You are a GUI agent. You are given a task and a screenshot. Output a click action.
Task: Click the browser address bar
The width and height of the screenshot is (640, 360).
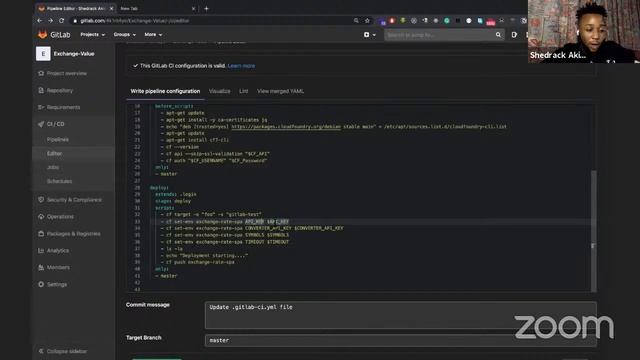coord(212,20)
